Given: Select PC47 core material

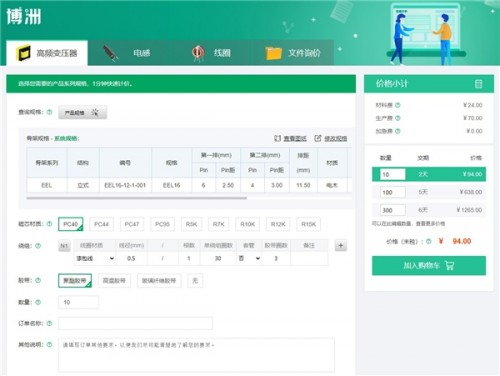Looking at the screenshot, I should (x=132, y=224).
